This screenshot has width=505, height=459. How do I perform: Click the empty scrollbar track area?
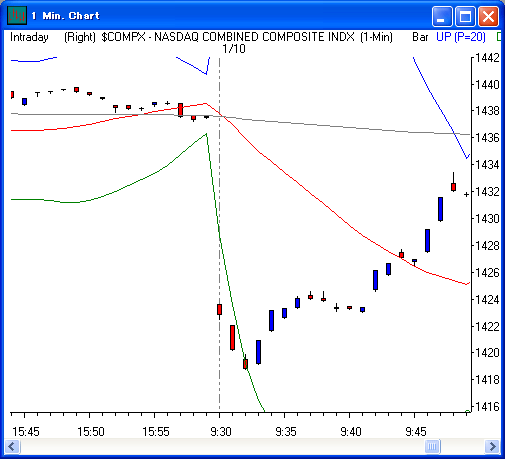223,446
